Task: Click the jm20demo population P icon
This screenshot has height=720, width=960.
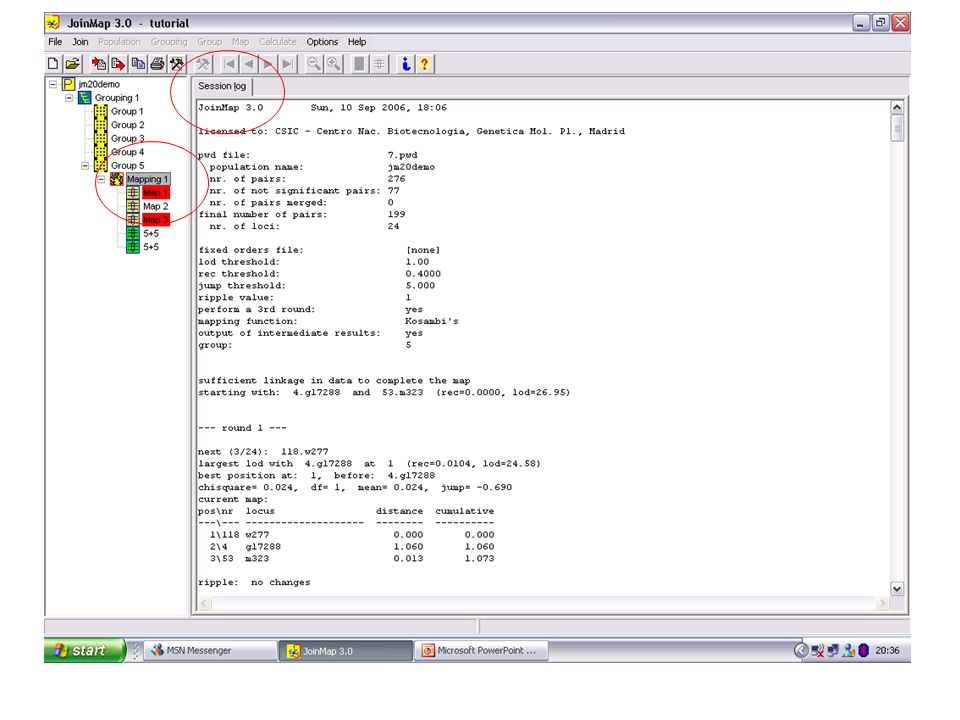Action: (x=69, y=84)
